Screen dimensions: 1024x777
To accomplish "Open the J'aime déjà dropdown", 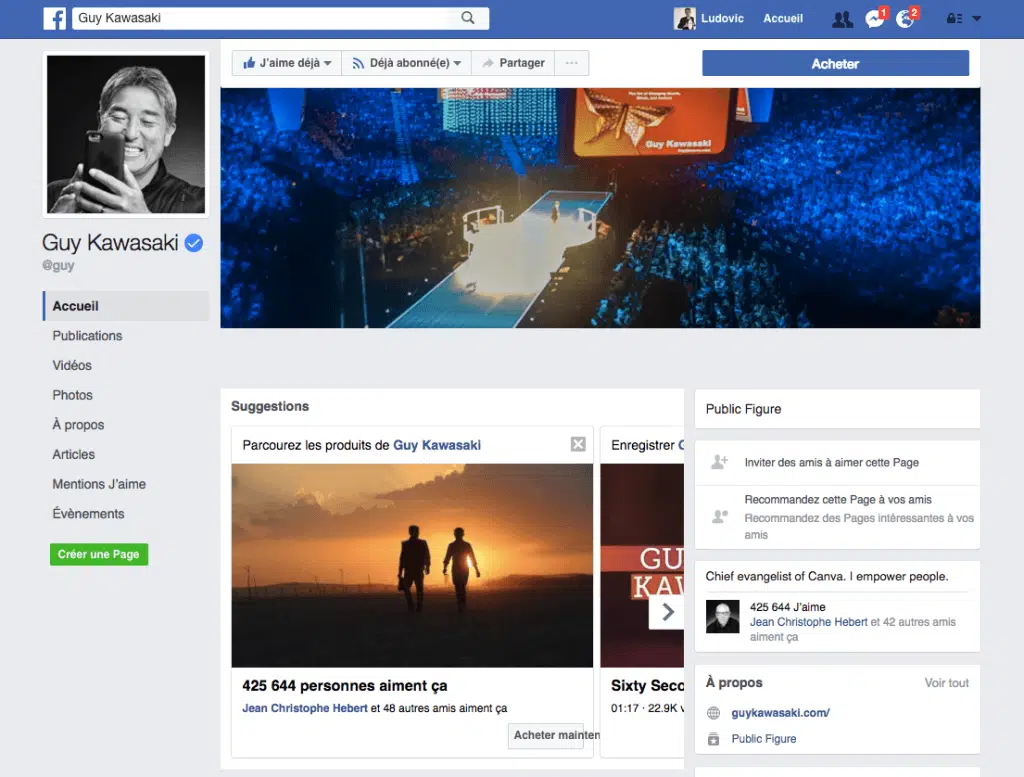I will 287,63.
